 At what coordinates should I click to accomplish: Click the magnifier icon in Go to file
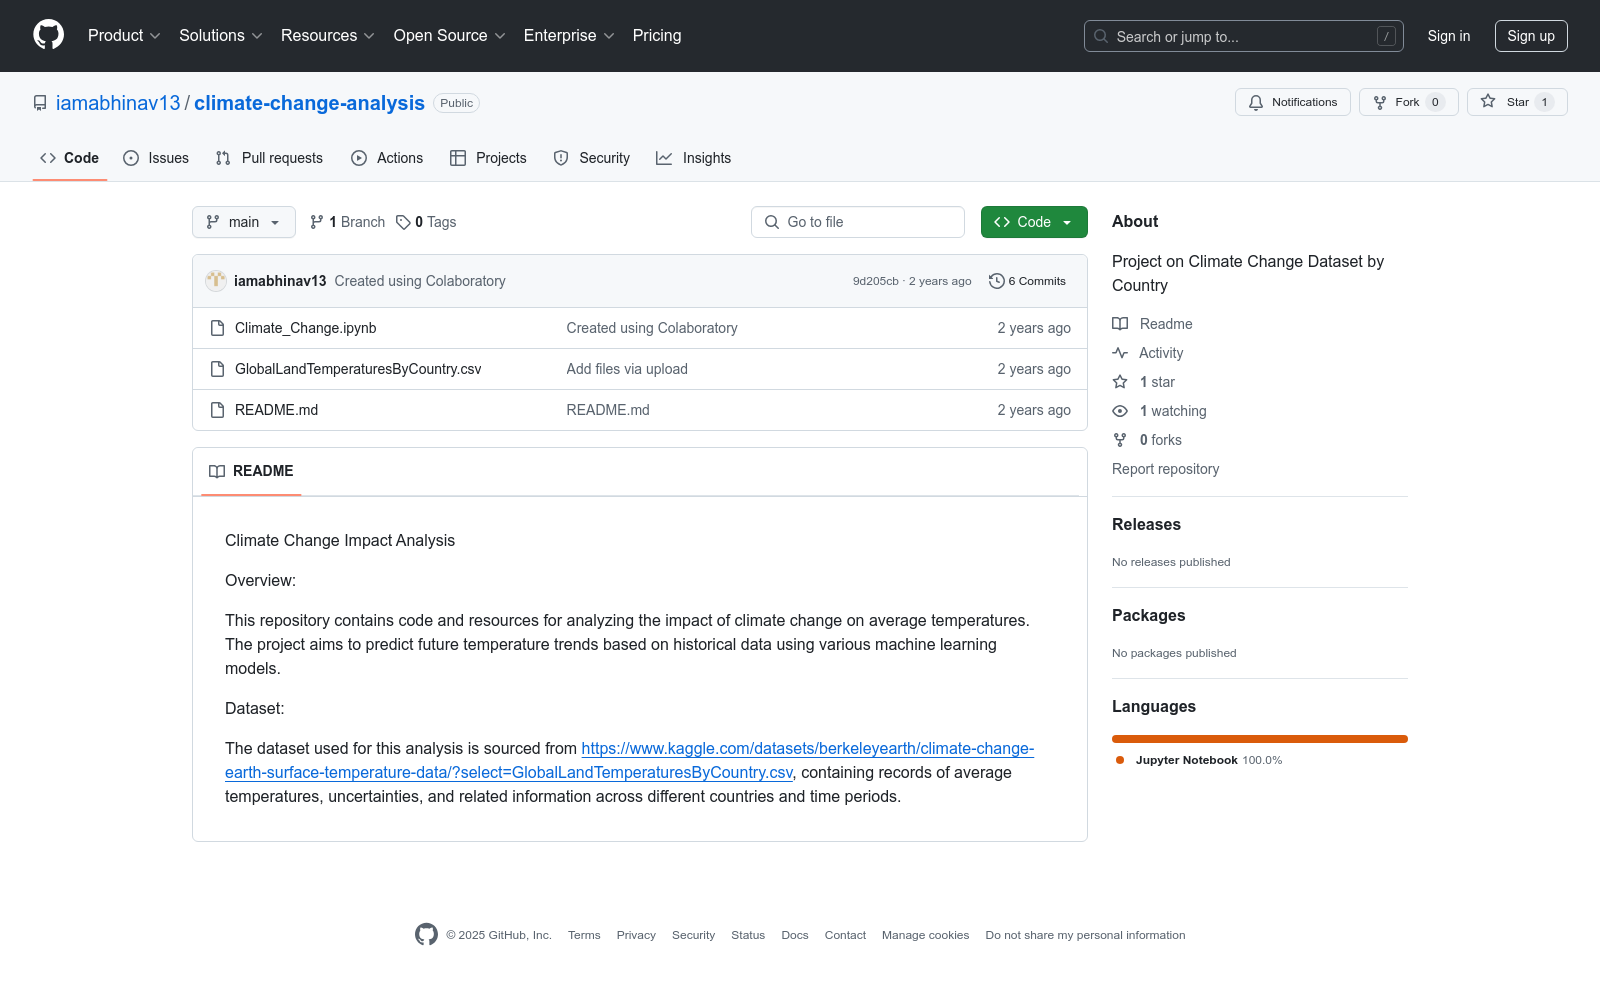tap(772, 222)
